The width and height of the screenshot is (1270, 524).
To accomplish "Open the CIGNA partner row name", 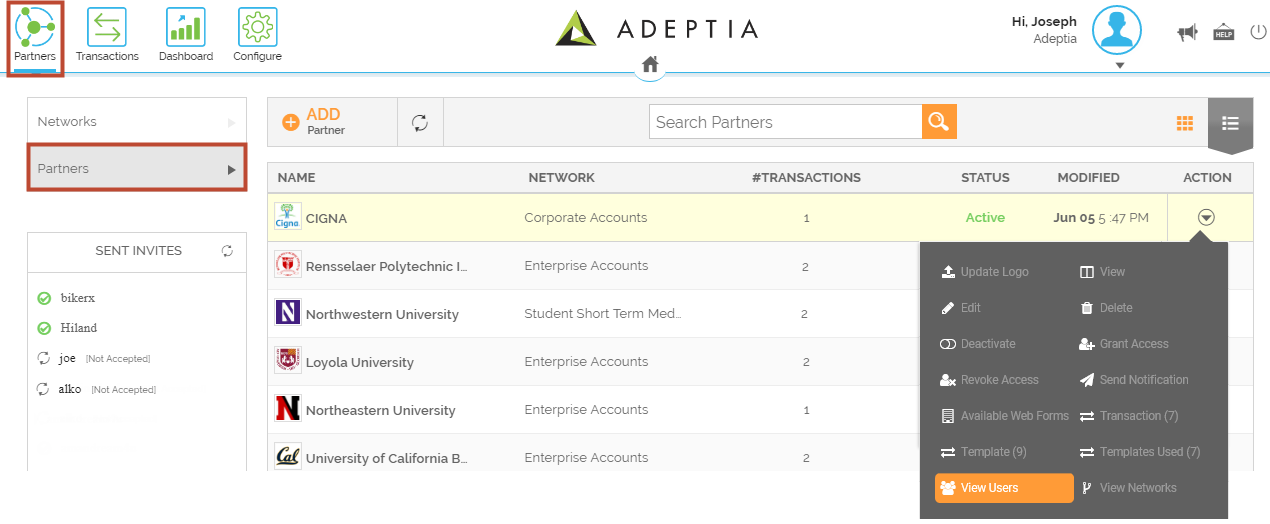I will click(x=326, y=218).
